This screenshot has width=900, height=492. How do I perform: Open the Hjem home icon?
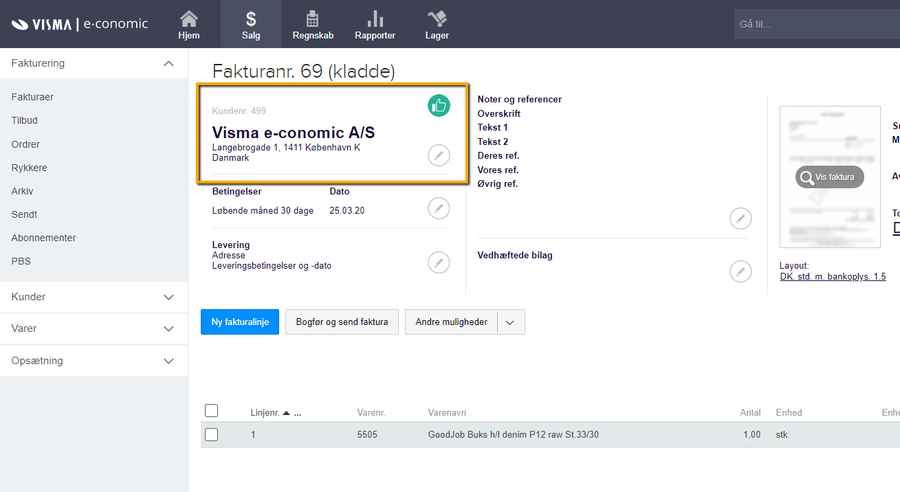click(189, 24)
